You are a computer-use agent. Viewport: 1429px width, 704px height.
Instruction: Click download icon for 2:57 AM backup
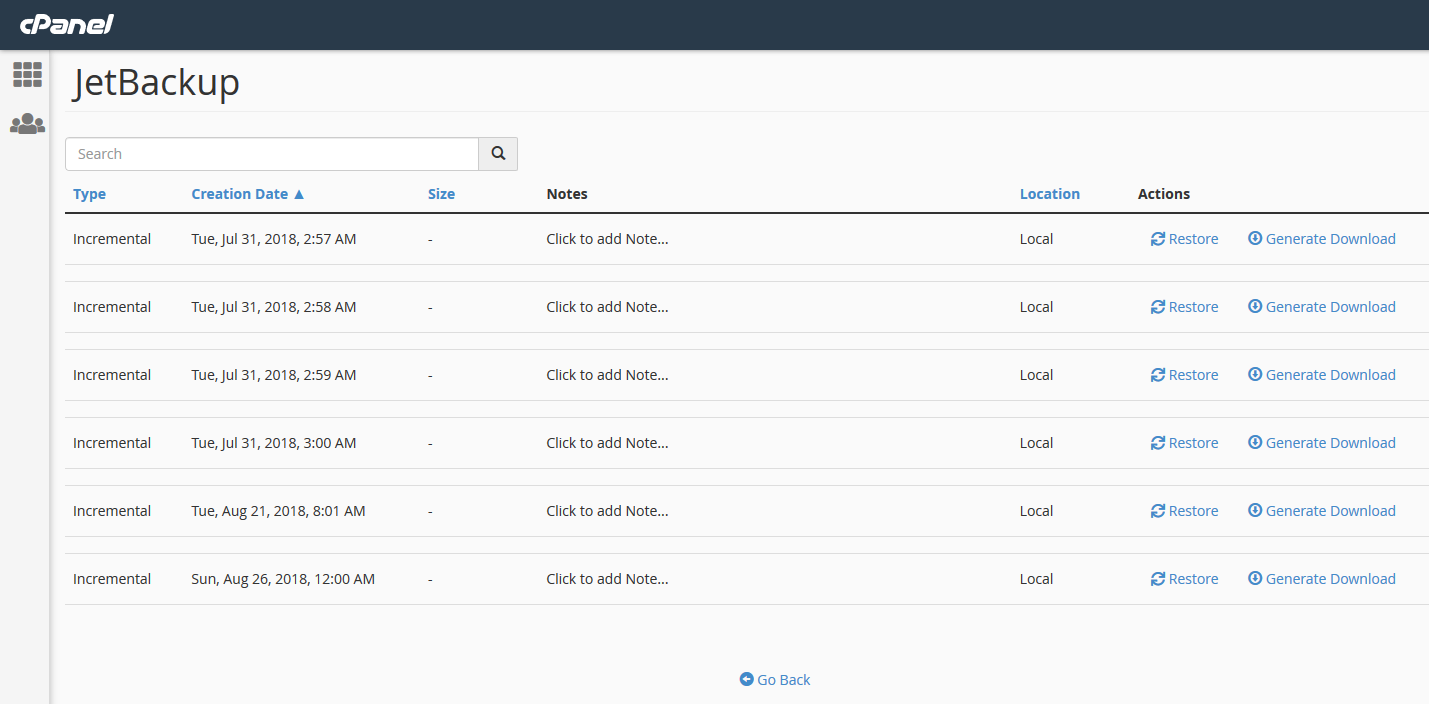1255,238
